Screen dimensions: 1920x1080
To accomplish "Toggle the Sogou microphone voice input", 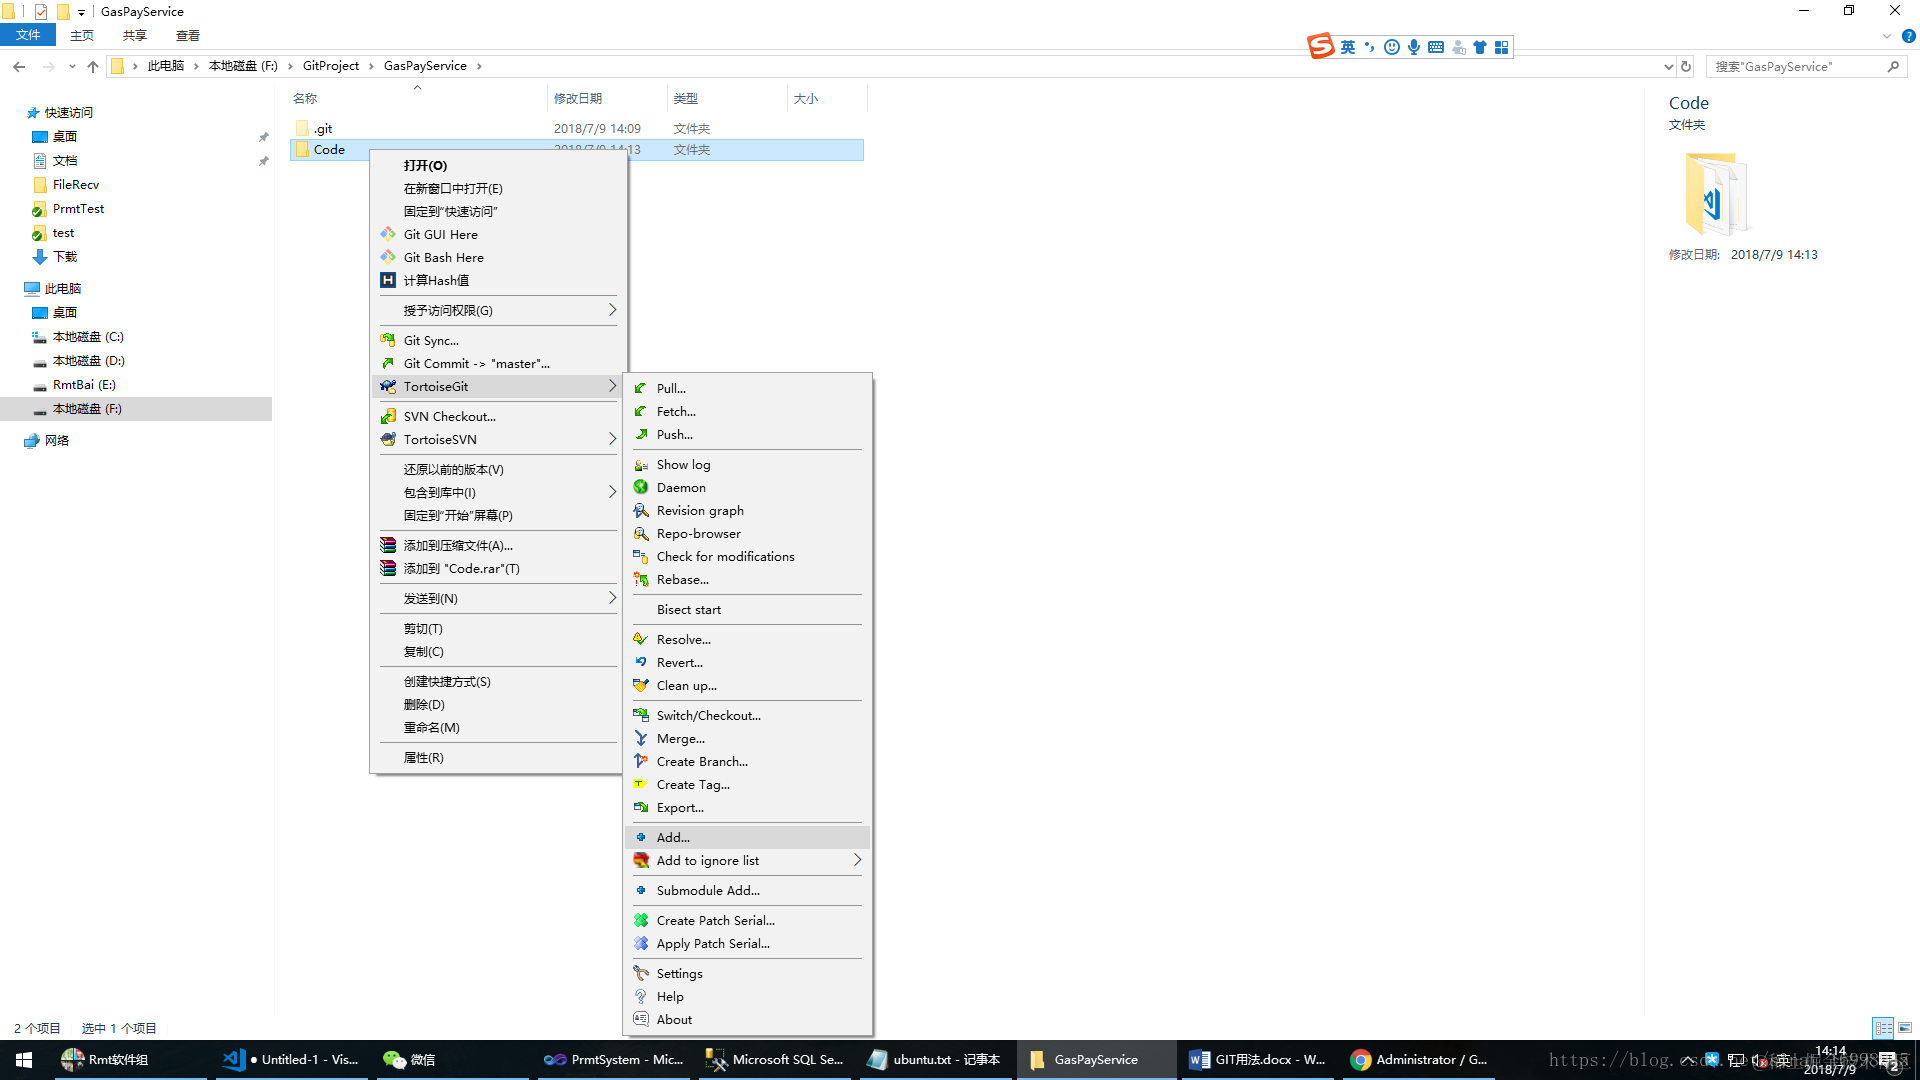I will tap(1414, 47).
